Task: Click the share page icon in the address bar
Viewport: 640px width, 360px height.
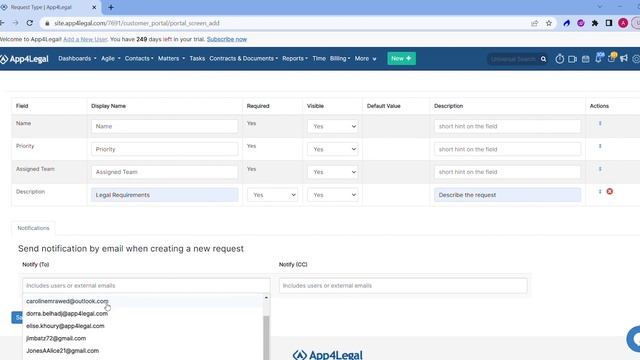Action: 534,23
